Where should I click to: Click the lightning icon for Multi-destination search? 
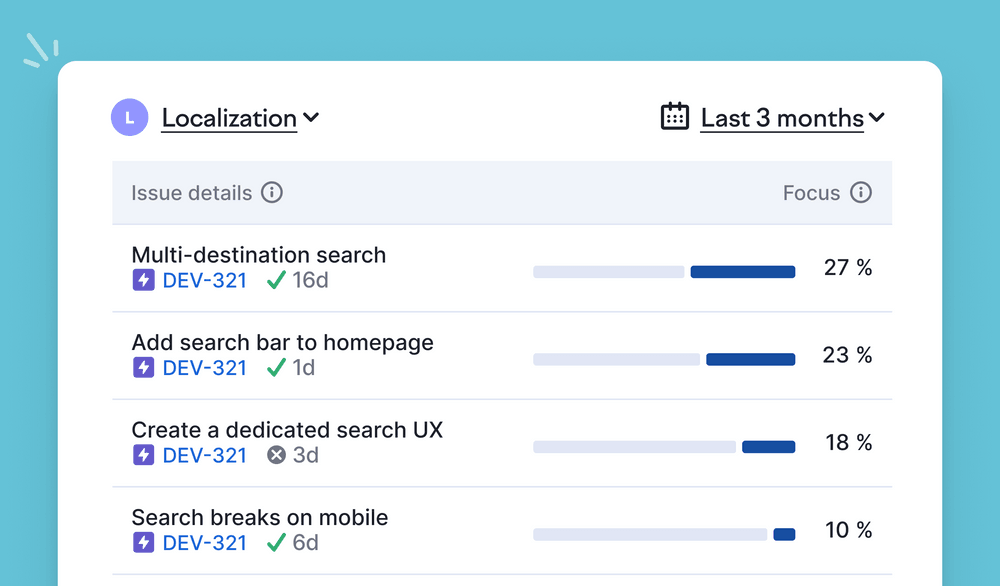(x=144, y=281)
